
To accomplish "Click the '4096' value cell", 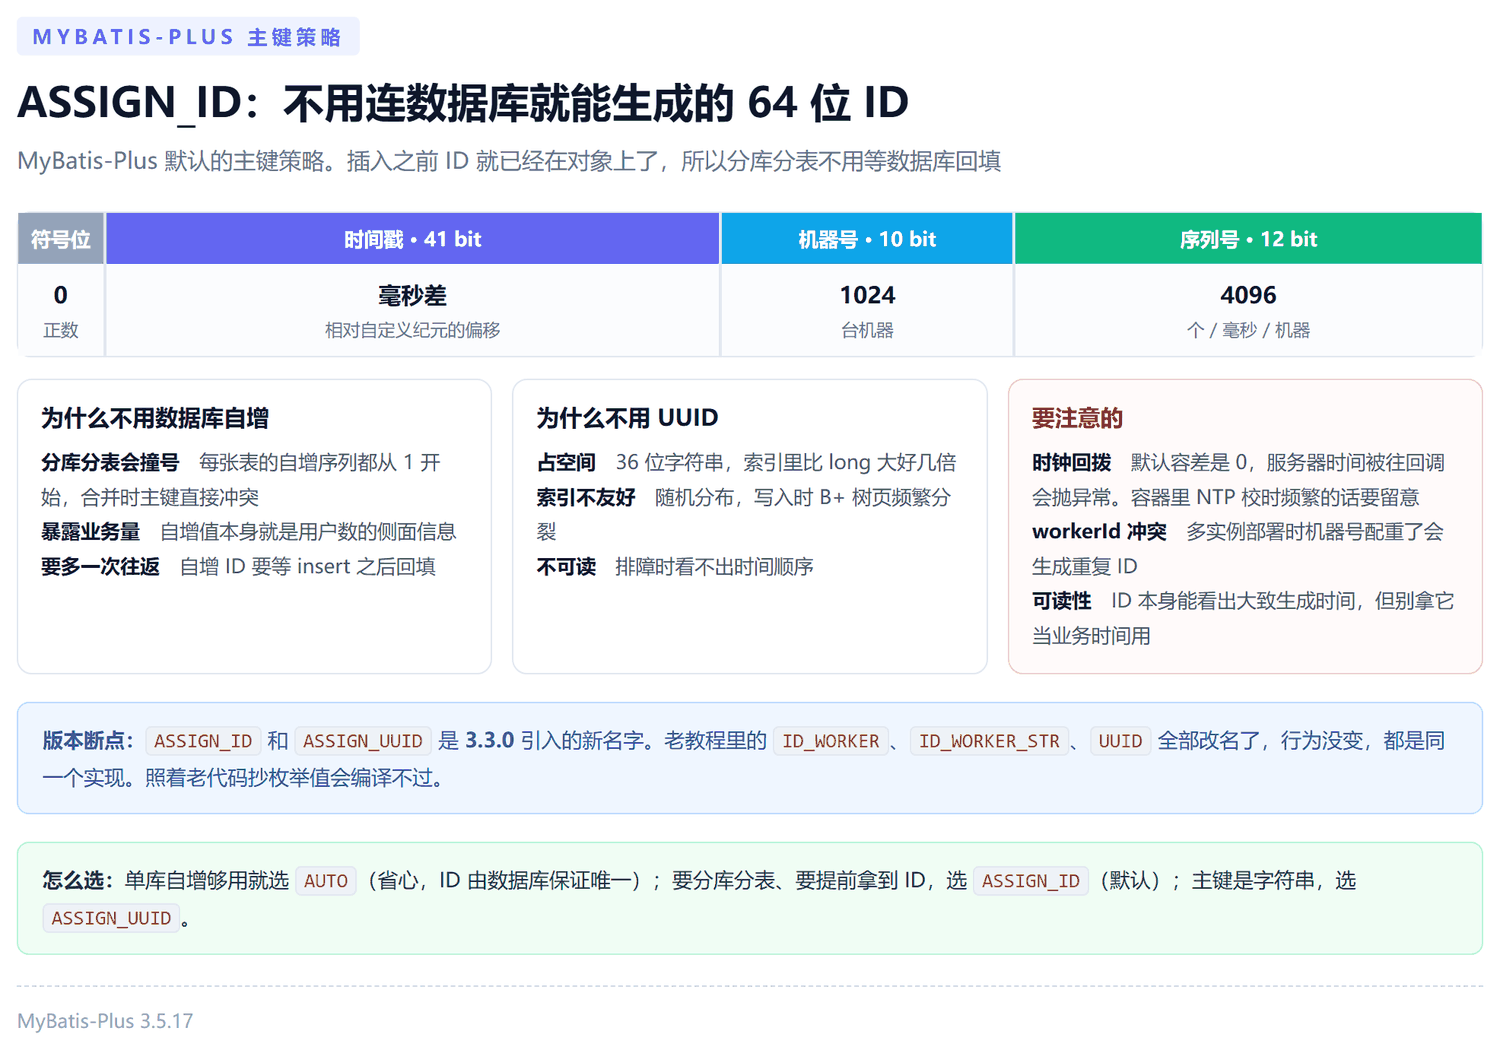I will coord(1248,295).
